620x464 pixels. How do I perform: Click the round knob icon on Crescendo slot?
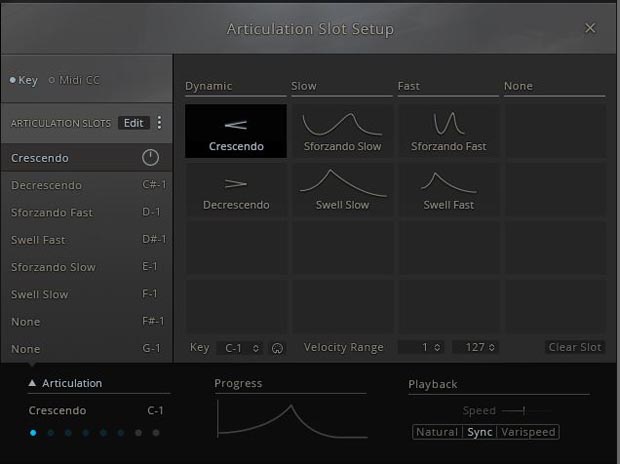151,158
